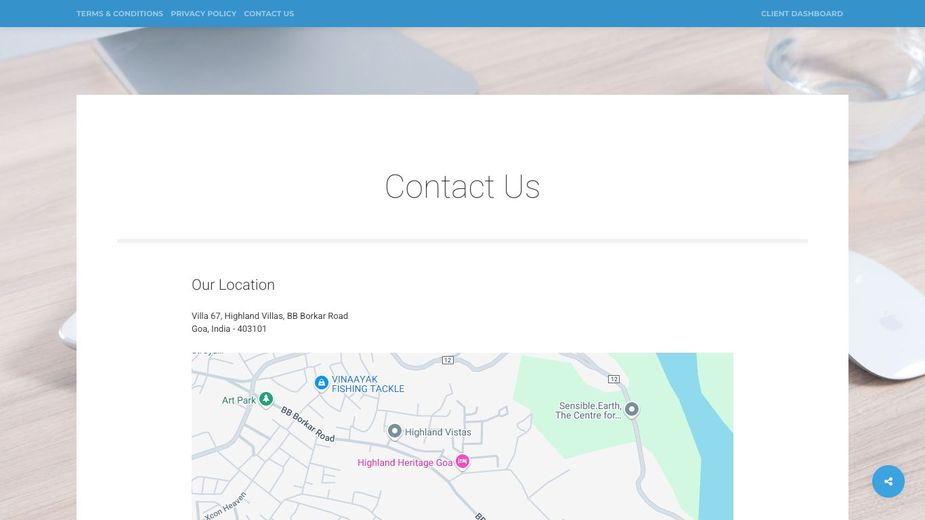This screenshot has height=520, width=925.
Task: Click the route 12 shield above Highland Vistas
Action: pyautogui.click(x=448, y=360)
